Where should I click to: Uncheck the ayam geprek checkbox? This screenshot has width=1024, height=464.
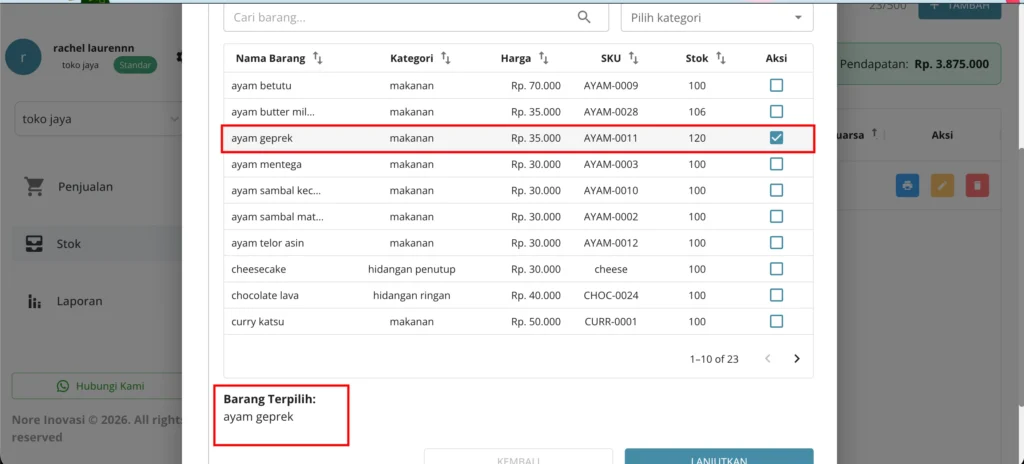776,138
